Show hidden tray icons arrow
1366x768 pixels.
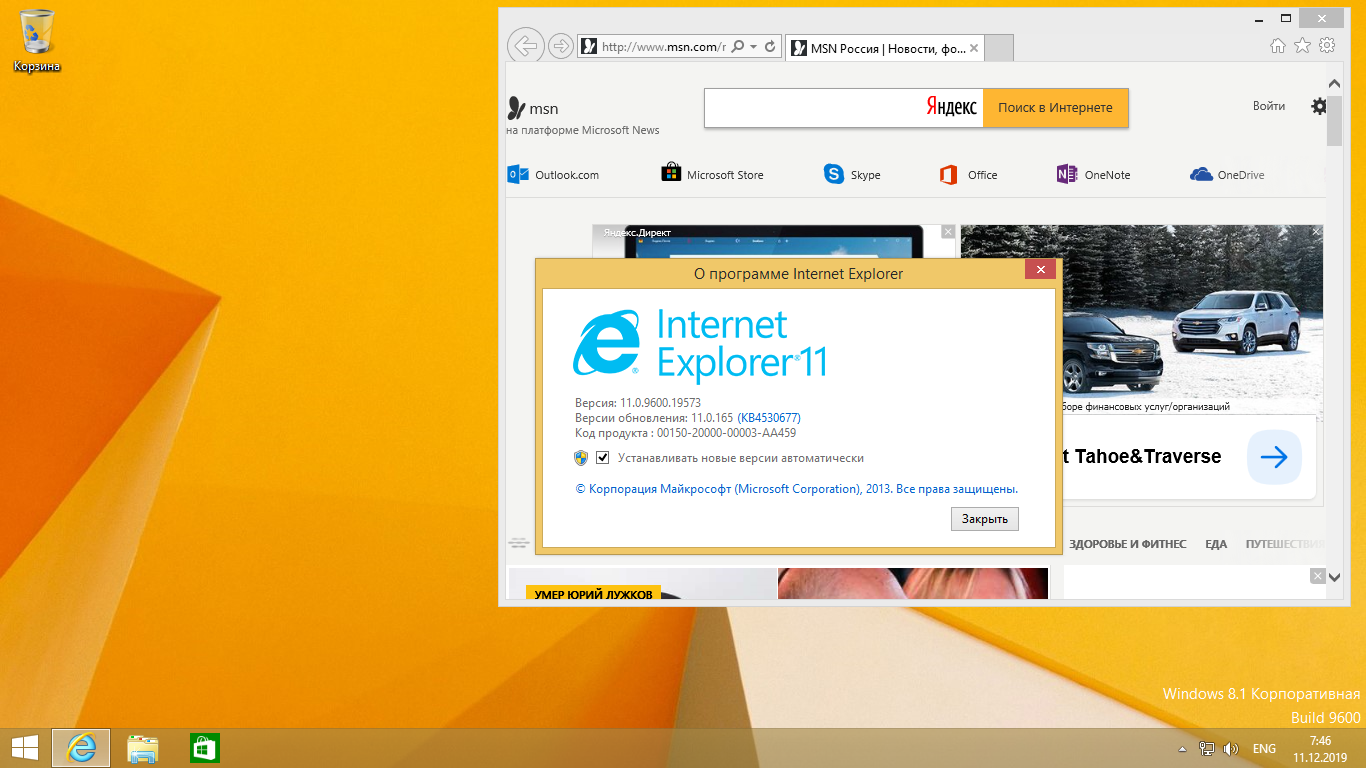(x=1182, y=749)
